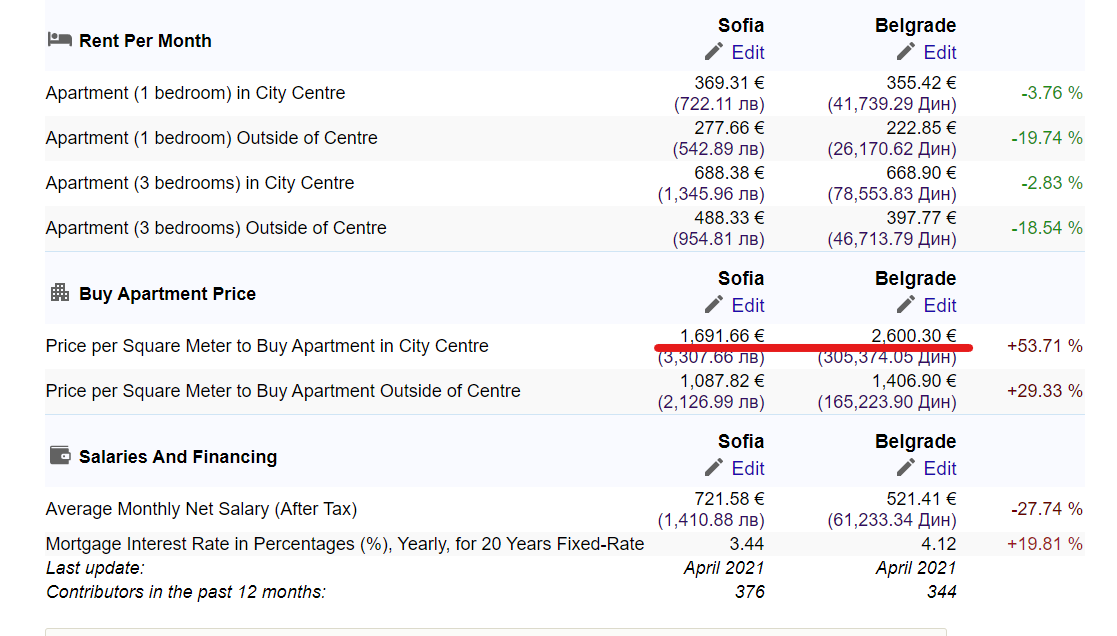Open the Sofia Edit link in Buy Apartment Price
Screen dimensions: 1117x636
pyautogui.click(x=747, y=306)
